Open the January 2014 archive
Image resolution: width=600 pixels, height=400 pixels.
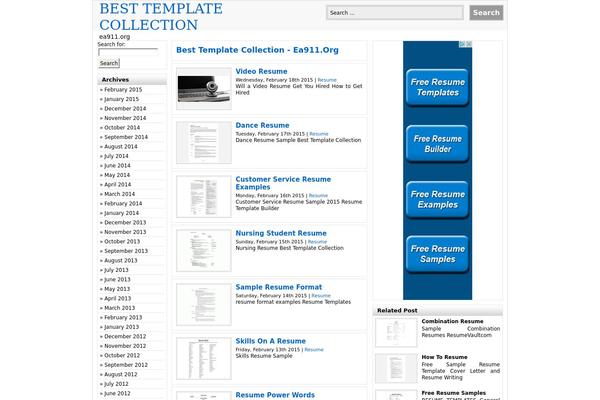(121, 213)
